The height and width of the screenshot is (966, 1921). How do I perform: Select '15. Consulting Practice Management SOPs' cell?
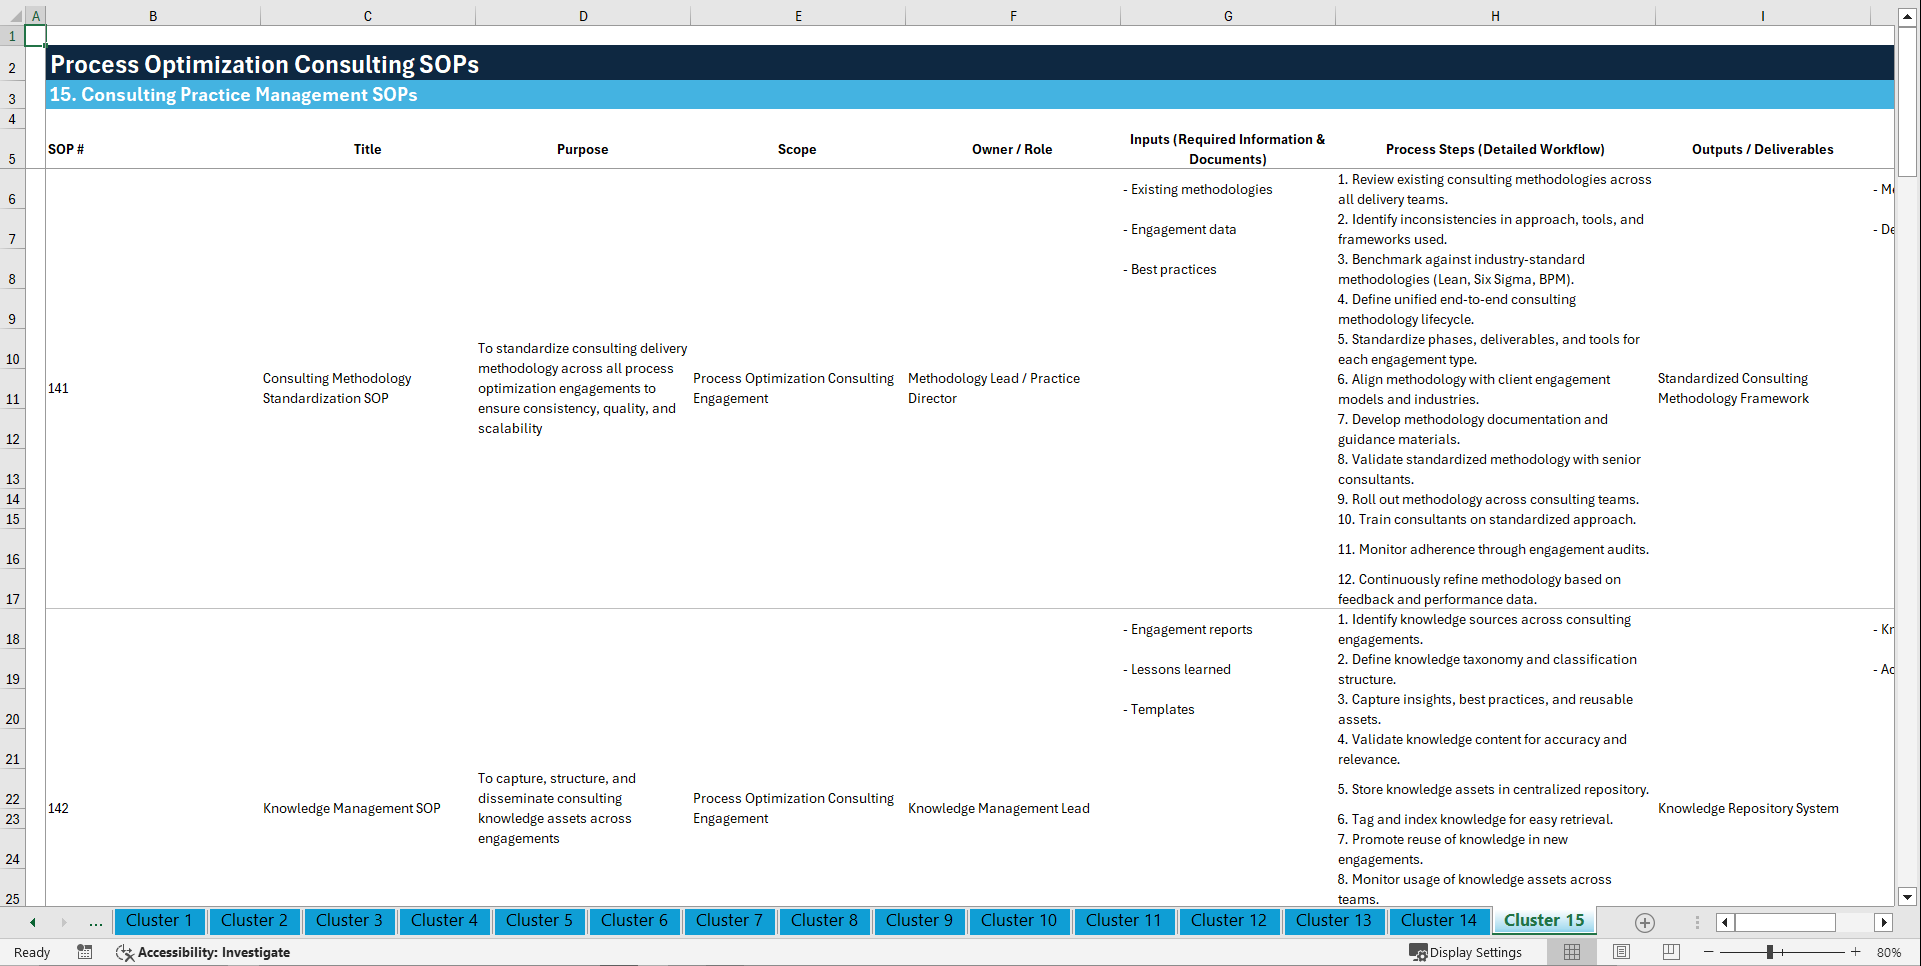coord(234,94)
